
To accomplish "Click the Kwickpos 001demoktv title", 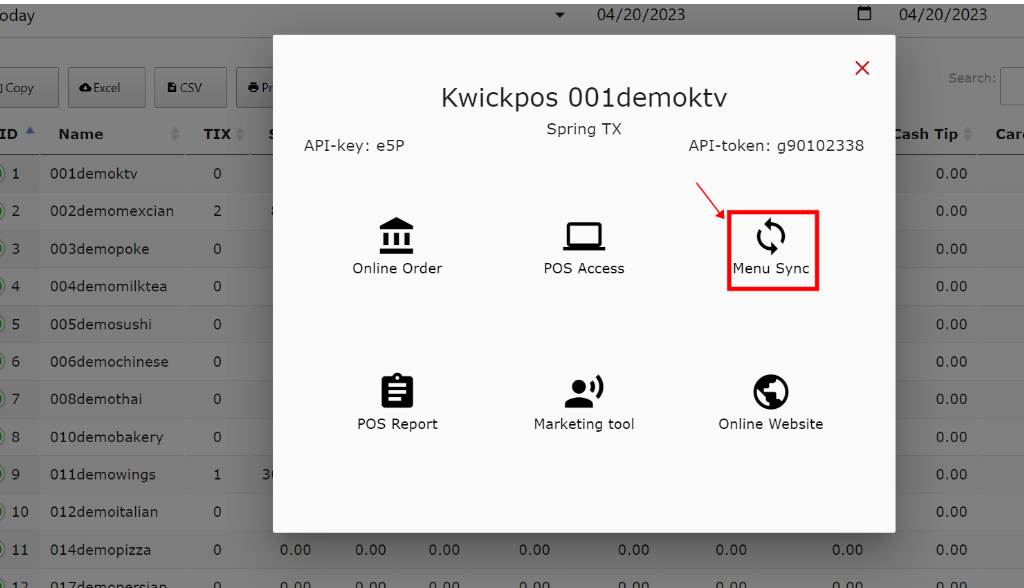I will click(x=584, y=98).
